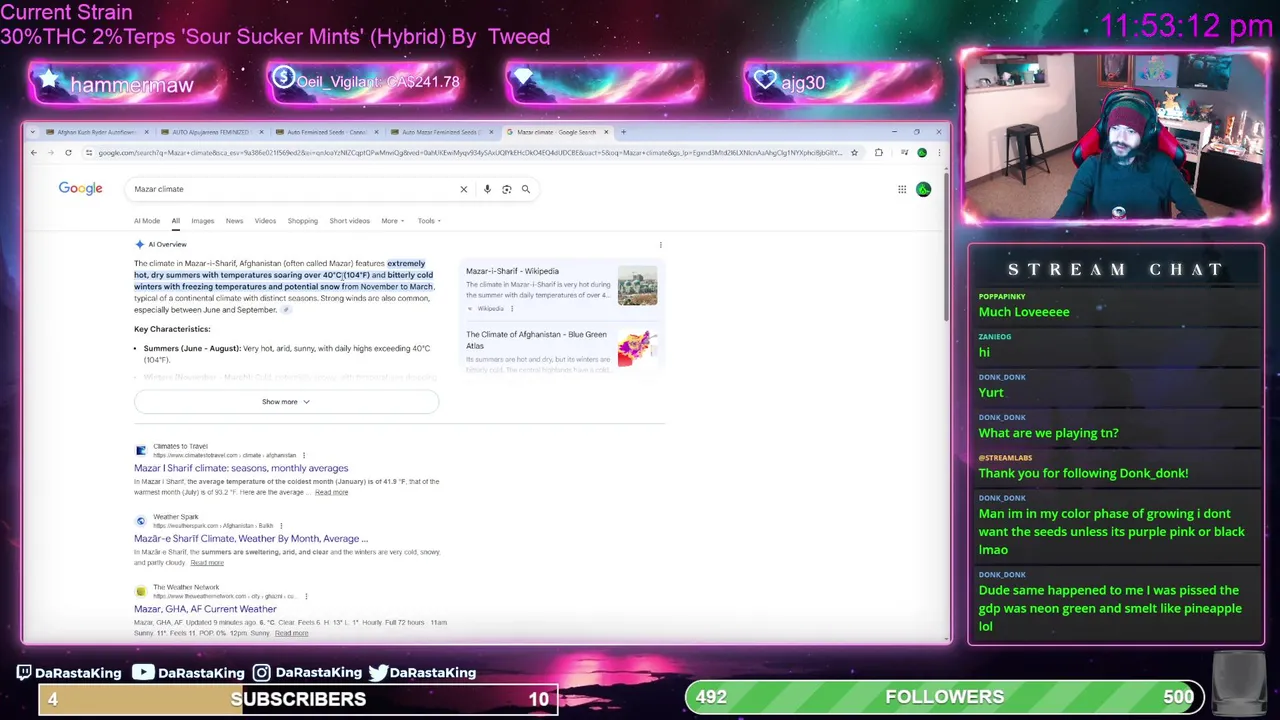The width and height of the screenshot is (1280, 720).
Task: Clear the Google search box text
Action: pos(463,189)
